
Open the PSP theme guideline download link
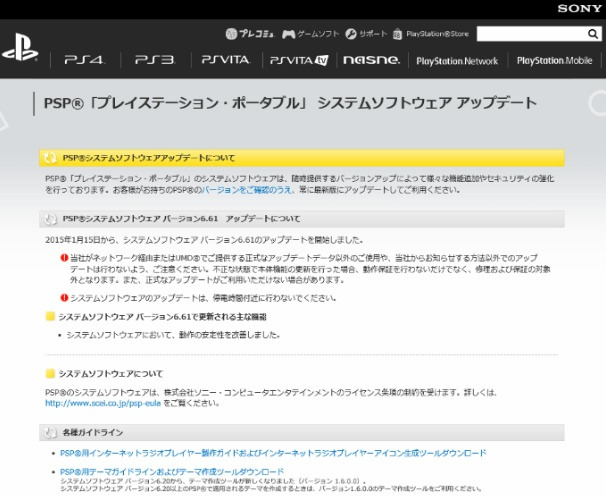pyautogui.click(x=172, y=471)
